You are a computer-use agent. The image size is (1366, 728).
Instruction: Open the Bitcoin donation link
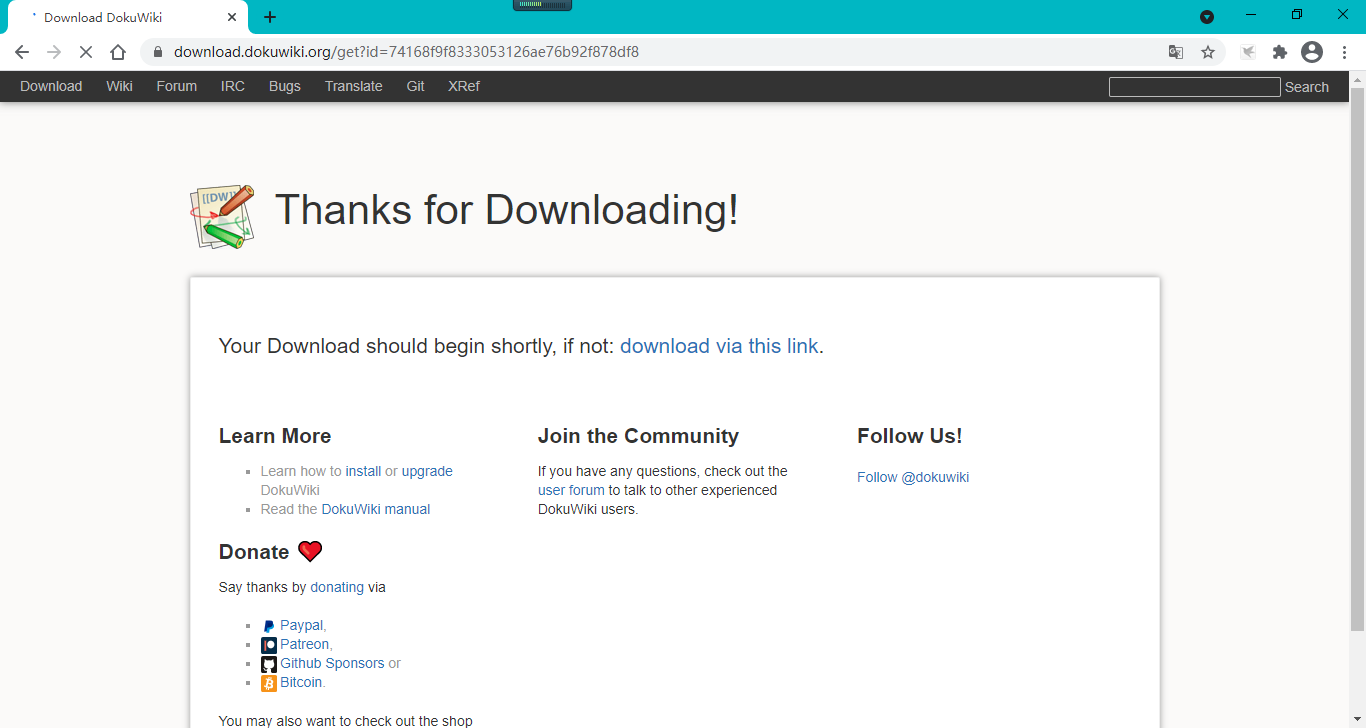[x=301, y=682]
